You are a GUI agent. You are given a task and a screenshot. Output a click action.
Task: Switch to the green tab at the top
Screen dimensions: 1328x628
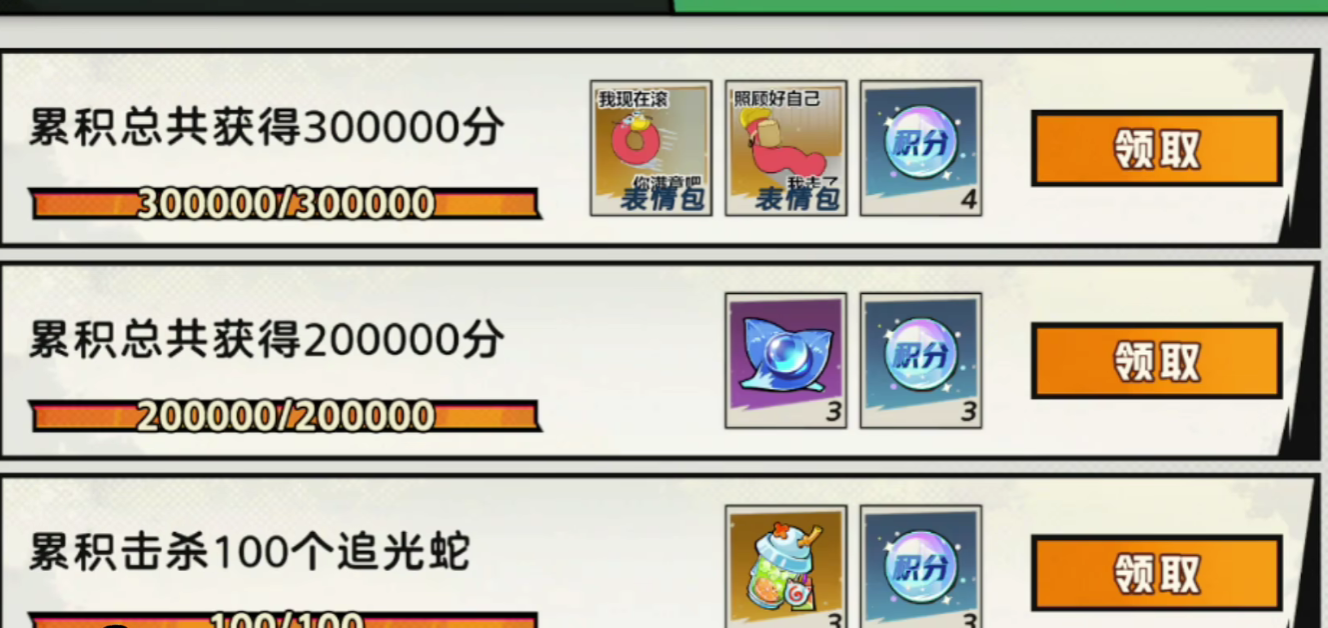coord(1000,6)
